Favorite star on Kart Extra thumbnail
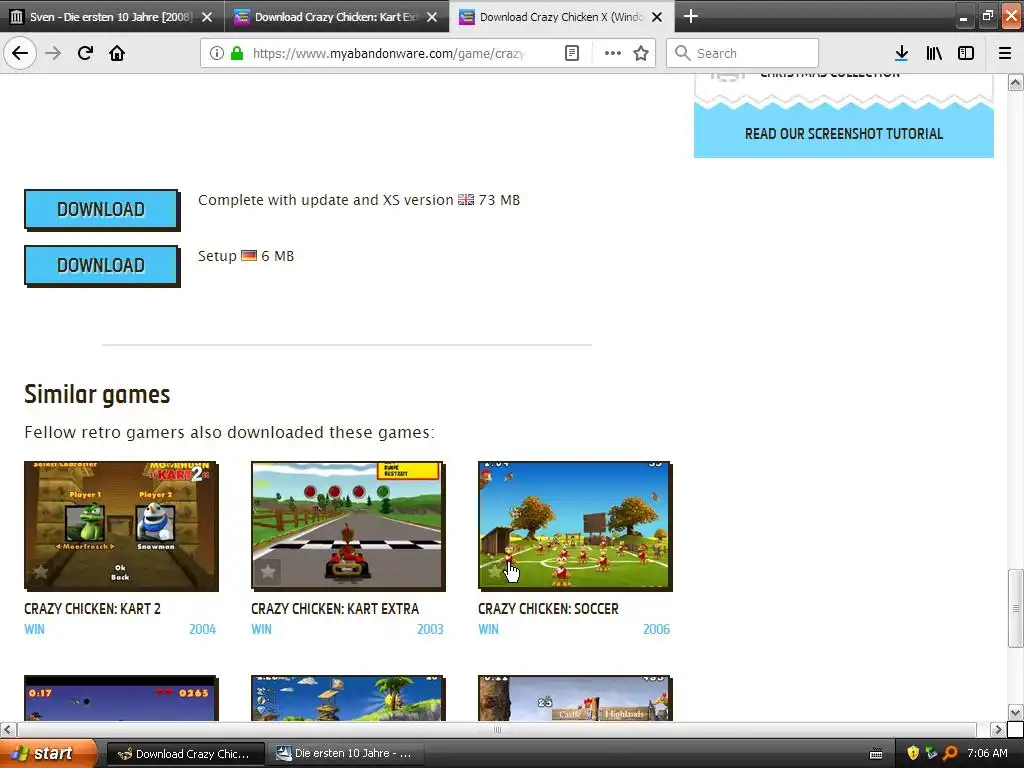The image size is (1024, 768). (x=268, y=571)
